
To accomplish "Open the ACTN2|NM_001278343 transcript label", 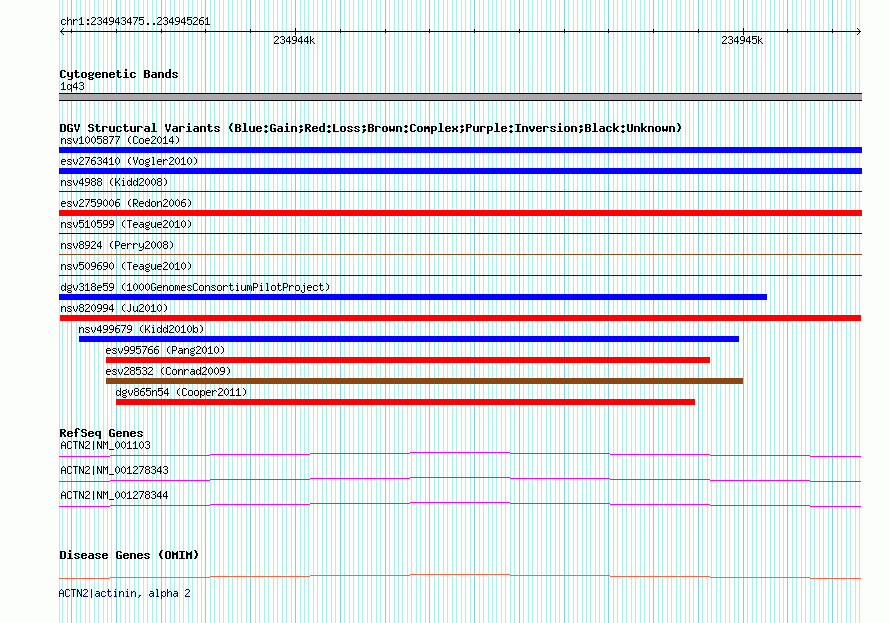I will 114,470.
